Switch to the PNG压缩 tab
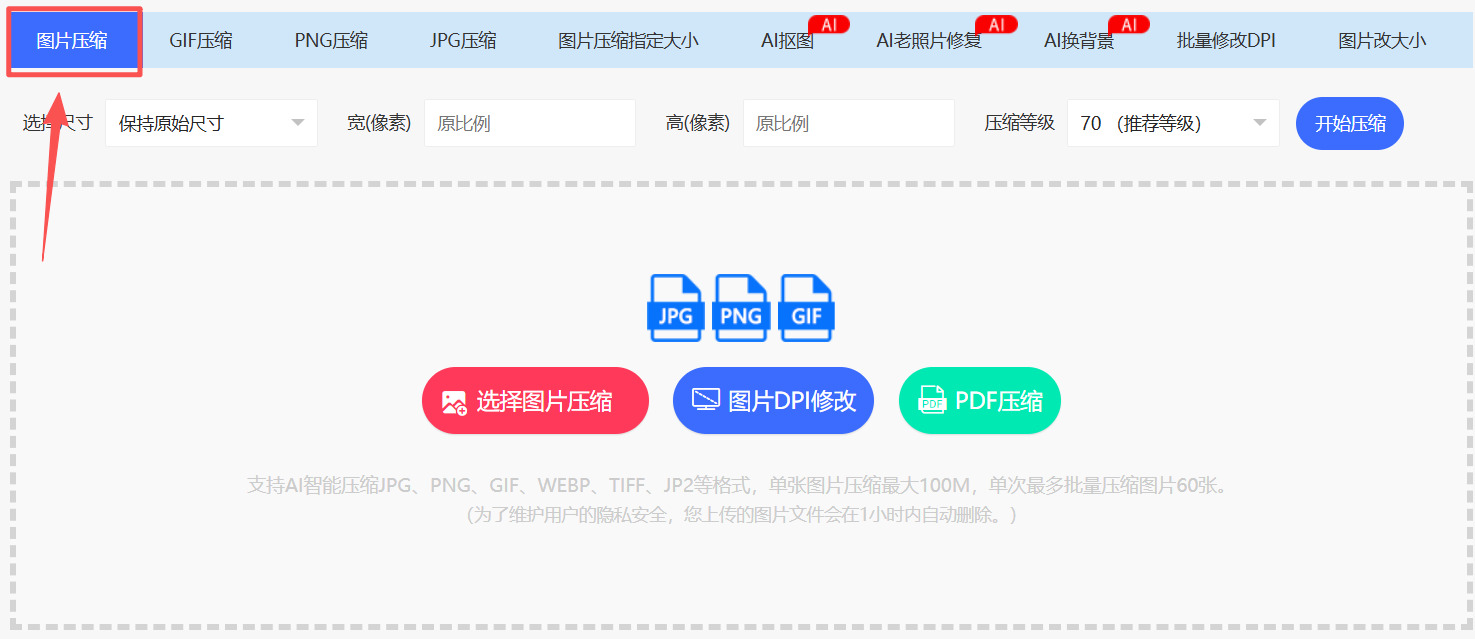This screenshot has width=1475, height=639. 331,39
